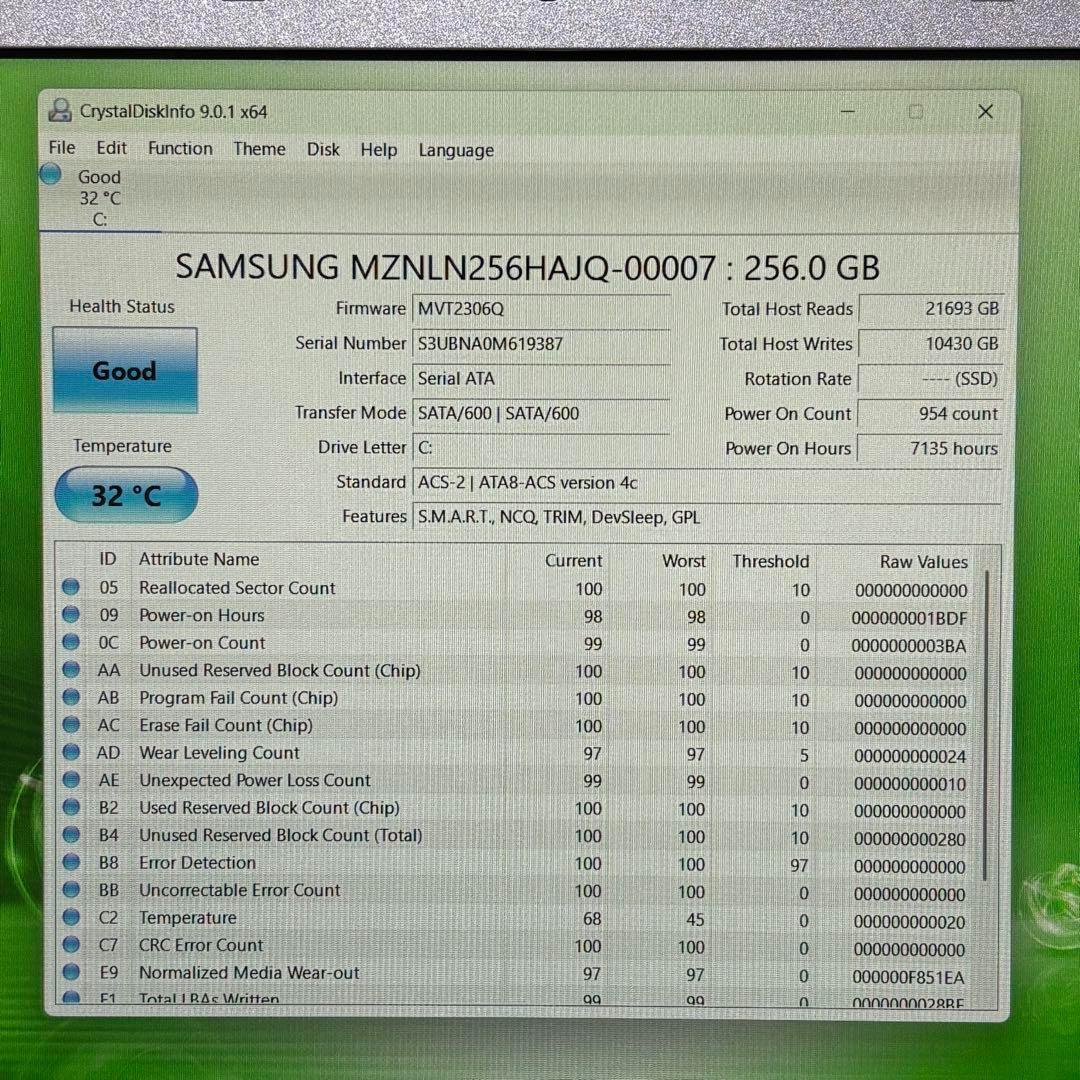Click the status dot for Unexpected Power Loss Count
Viewport: 1080px width, 1080px height.
point(70,780)
